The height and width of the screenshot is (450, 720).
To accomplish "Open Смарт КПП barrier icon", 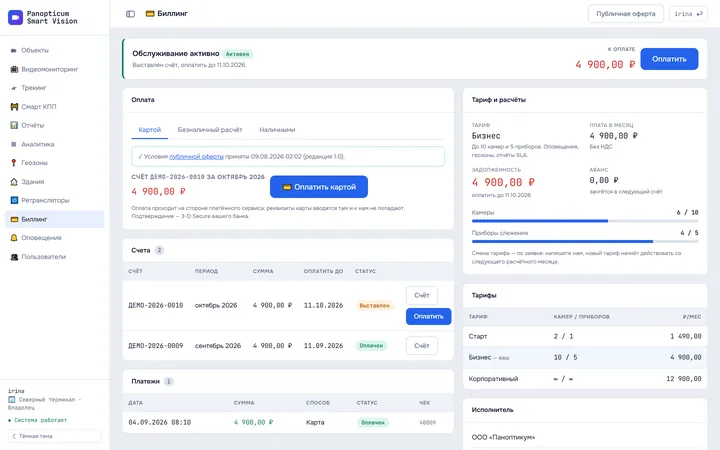I will pyautogui.click(x=14, y=107).
